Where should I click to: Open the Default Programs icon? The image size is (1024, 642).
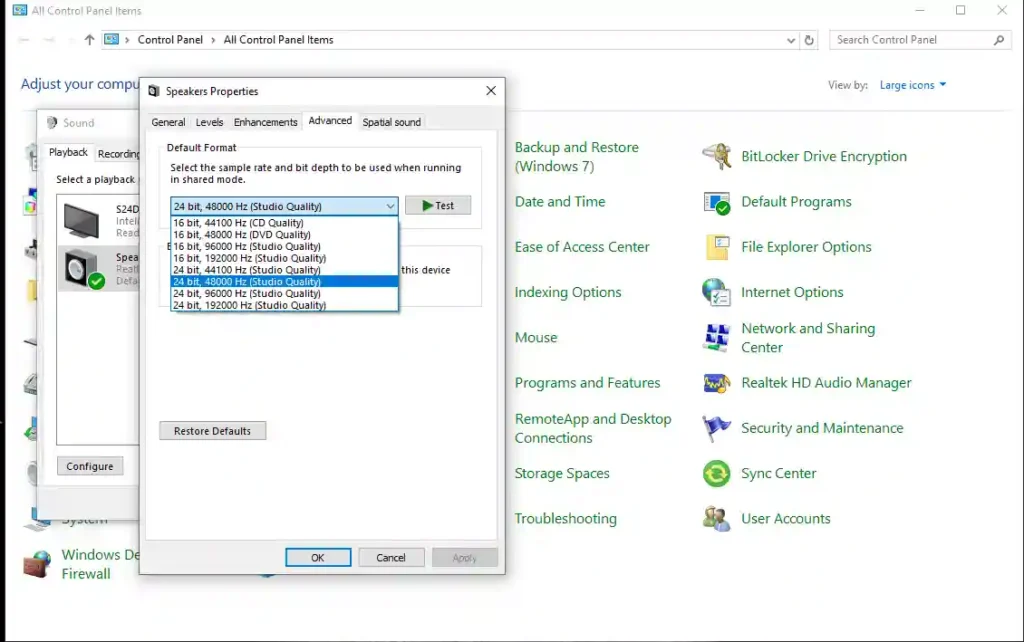[x=716, y=202]
